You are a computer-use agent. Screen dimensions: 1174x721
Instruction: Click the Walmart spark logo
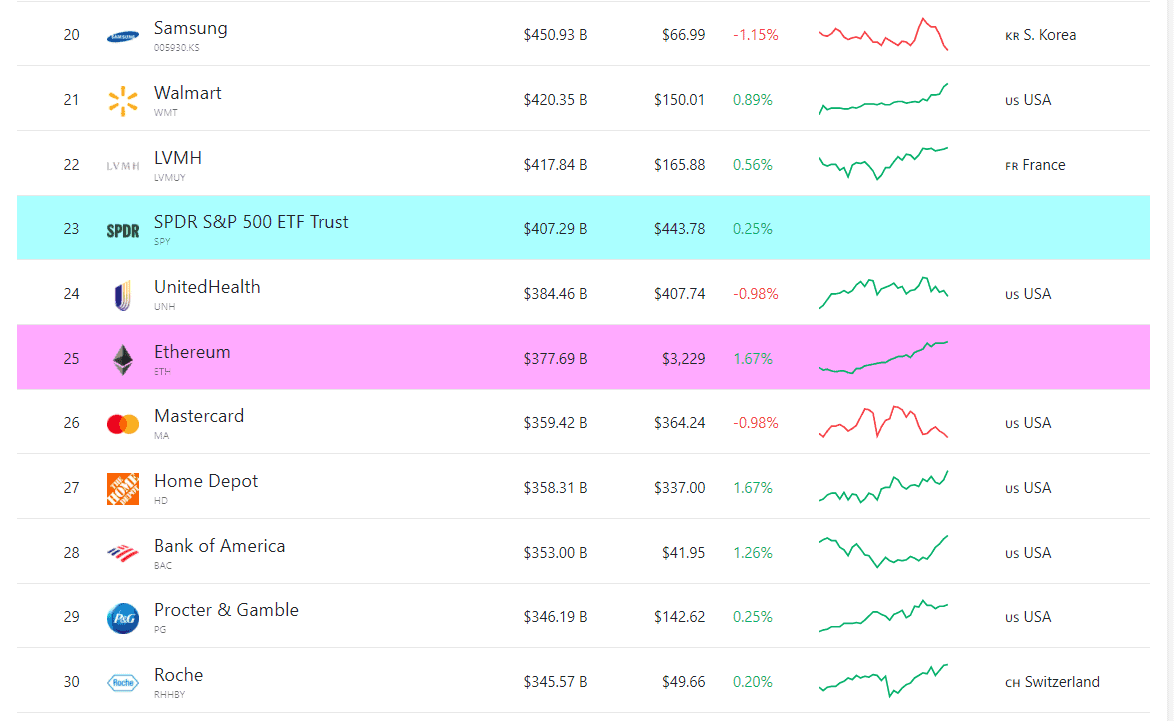pyautogui.click(x=123, y=101)
